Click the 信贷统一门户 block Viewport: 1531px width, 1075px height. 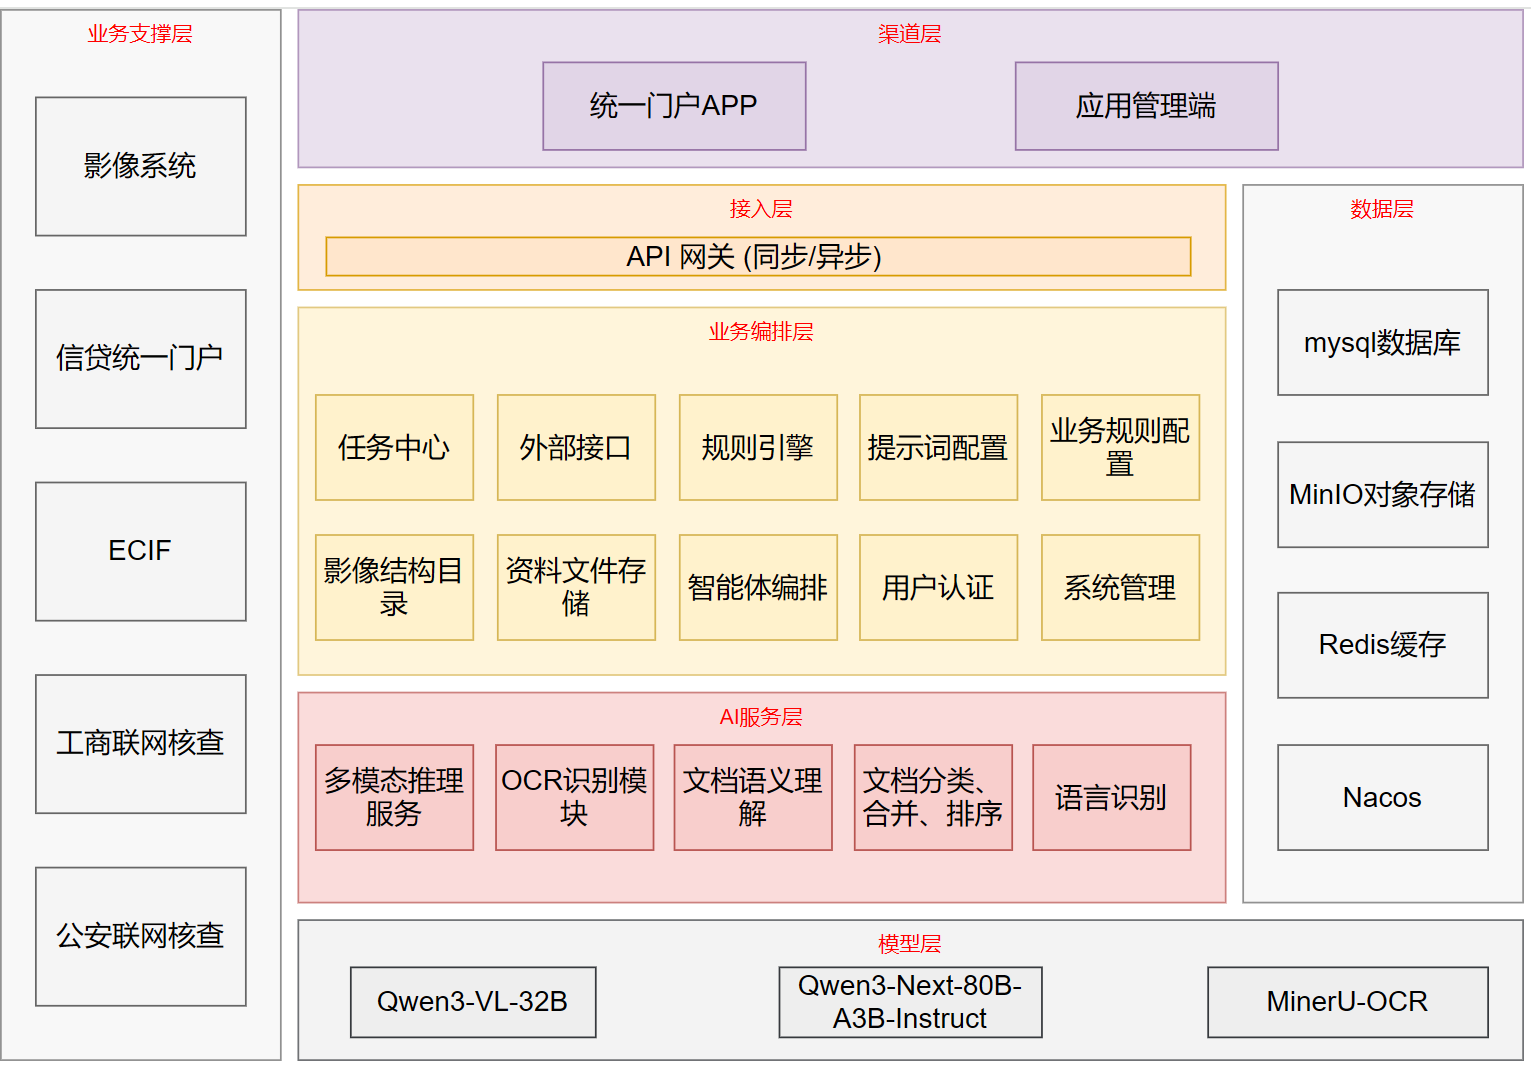(141, 359)
